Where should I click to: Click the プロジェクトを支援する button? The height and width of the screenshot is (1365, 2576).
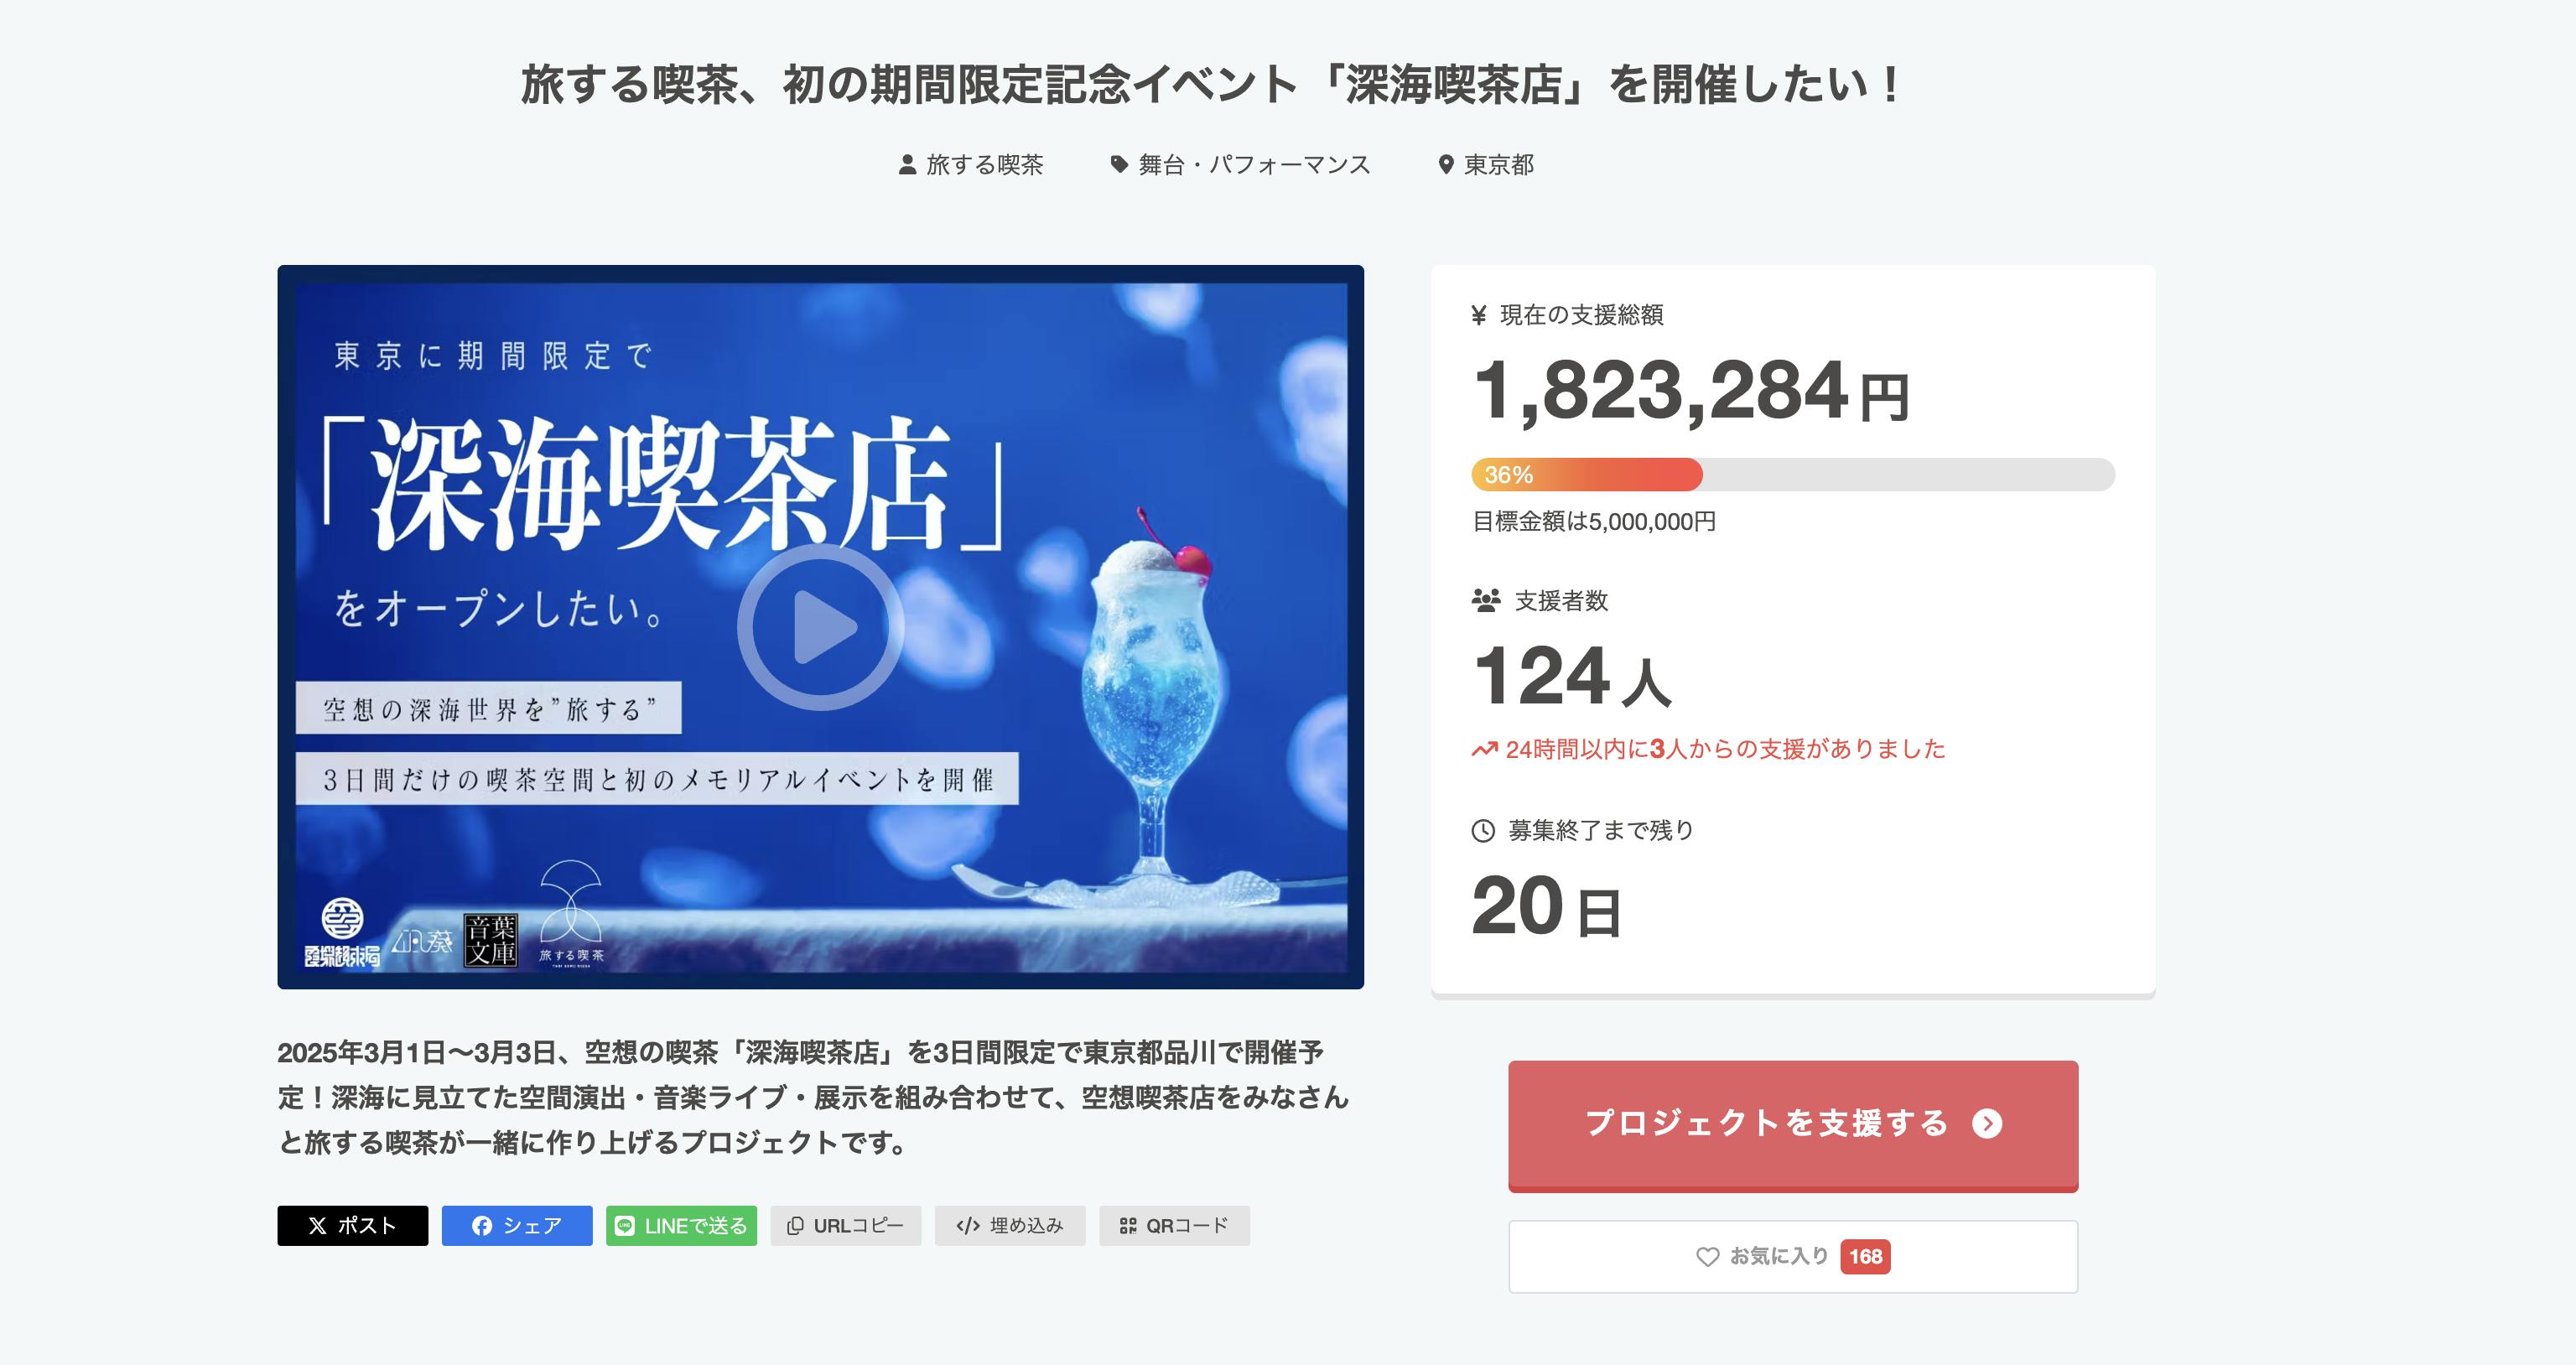pyautogui.click(x=1793, y=1125)
